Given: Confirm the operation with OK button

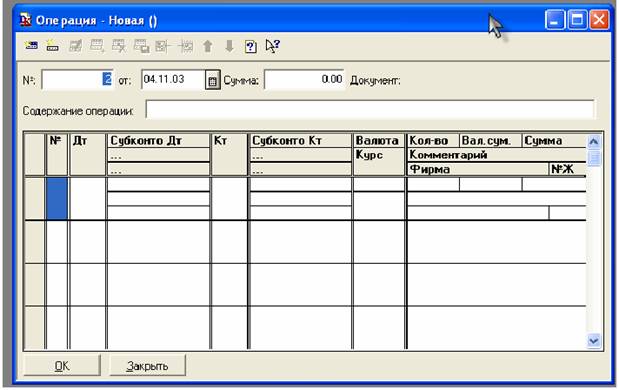Looking at the screenshot, I should (62, 366).
